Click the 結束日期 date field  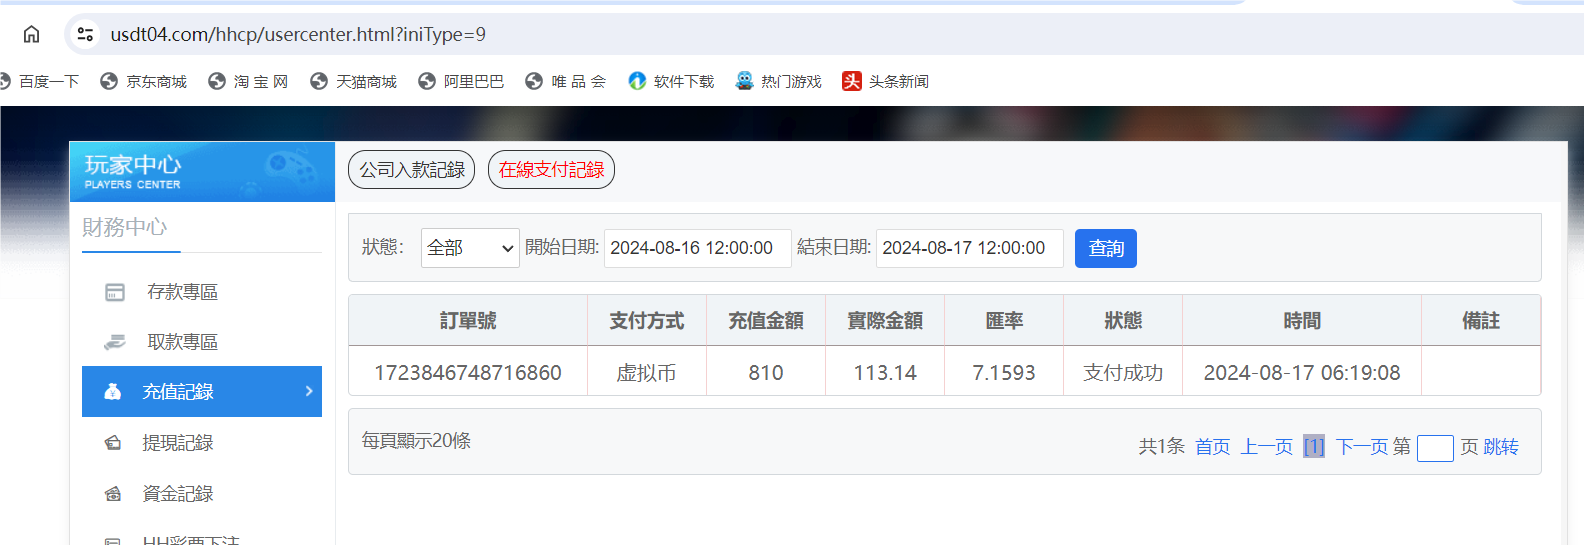[969, 248]
